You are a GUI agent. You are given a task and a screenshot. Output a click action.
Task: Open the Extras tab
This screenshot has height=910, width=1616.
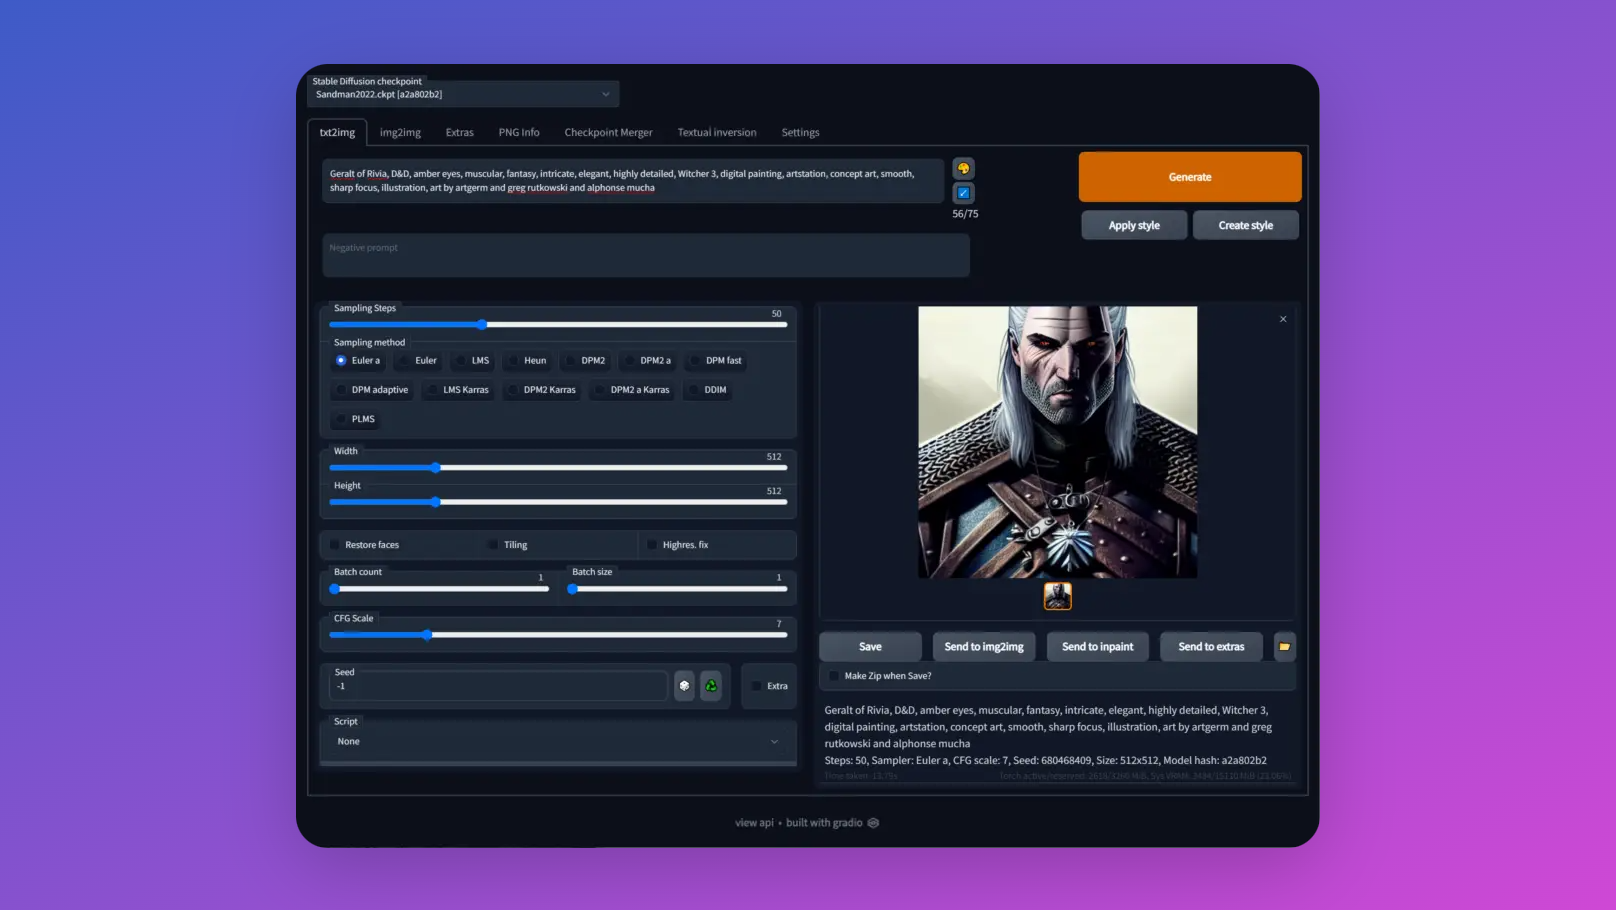460,132
